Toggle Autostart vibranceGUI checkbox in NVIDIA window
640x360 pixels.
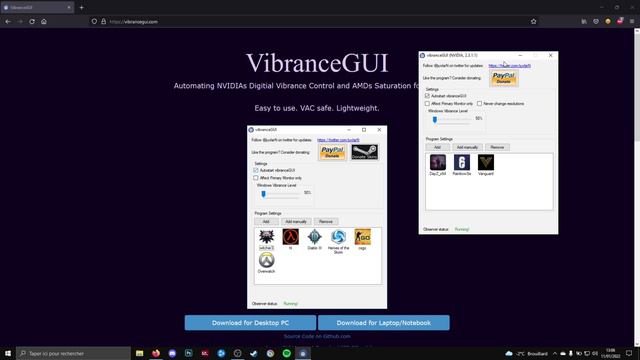click(427, 96)
